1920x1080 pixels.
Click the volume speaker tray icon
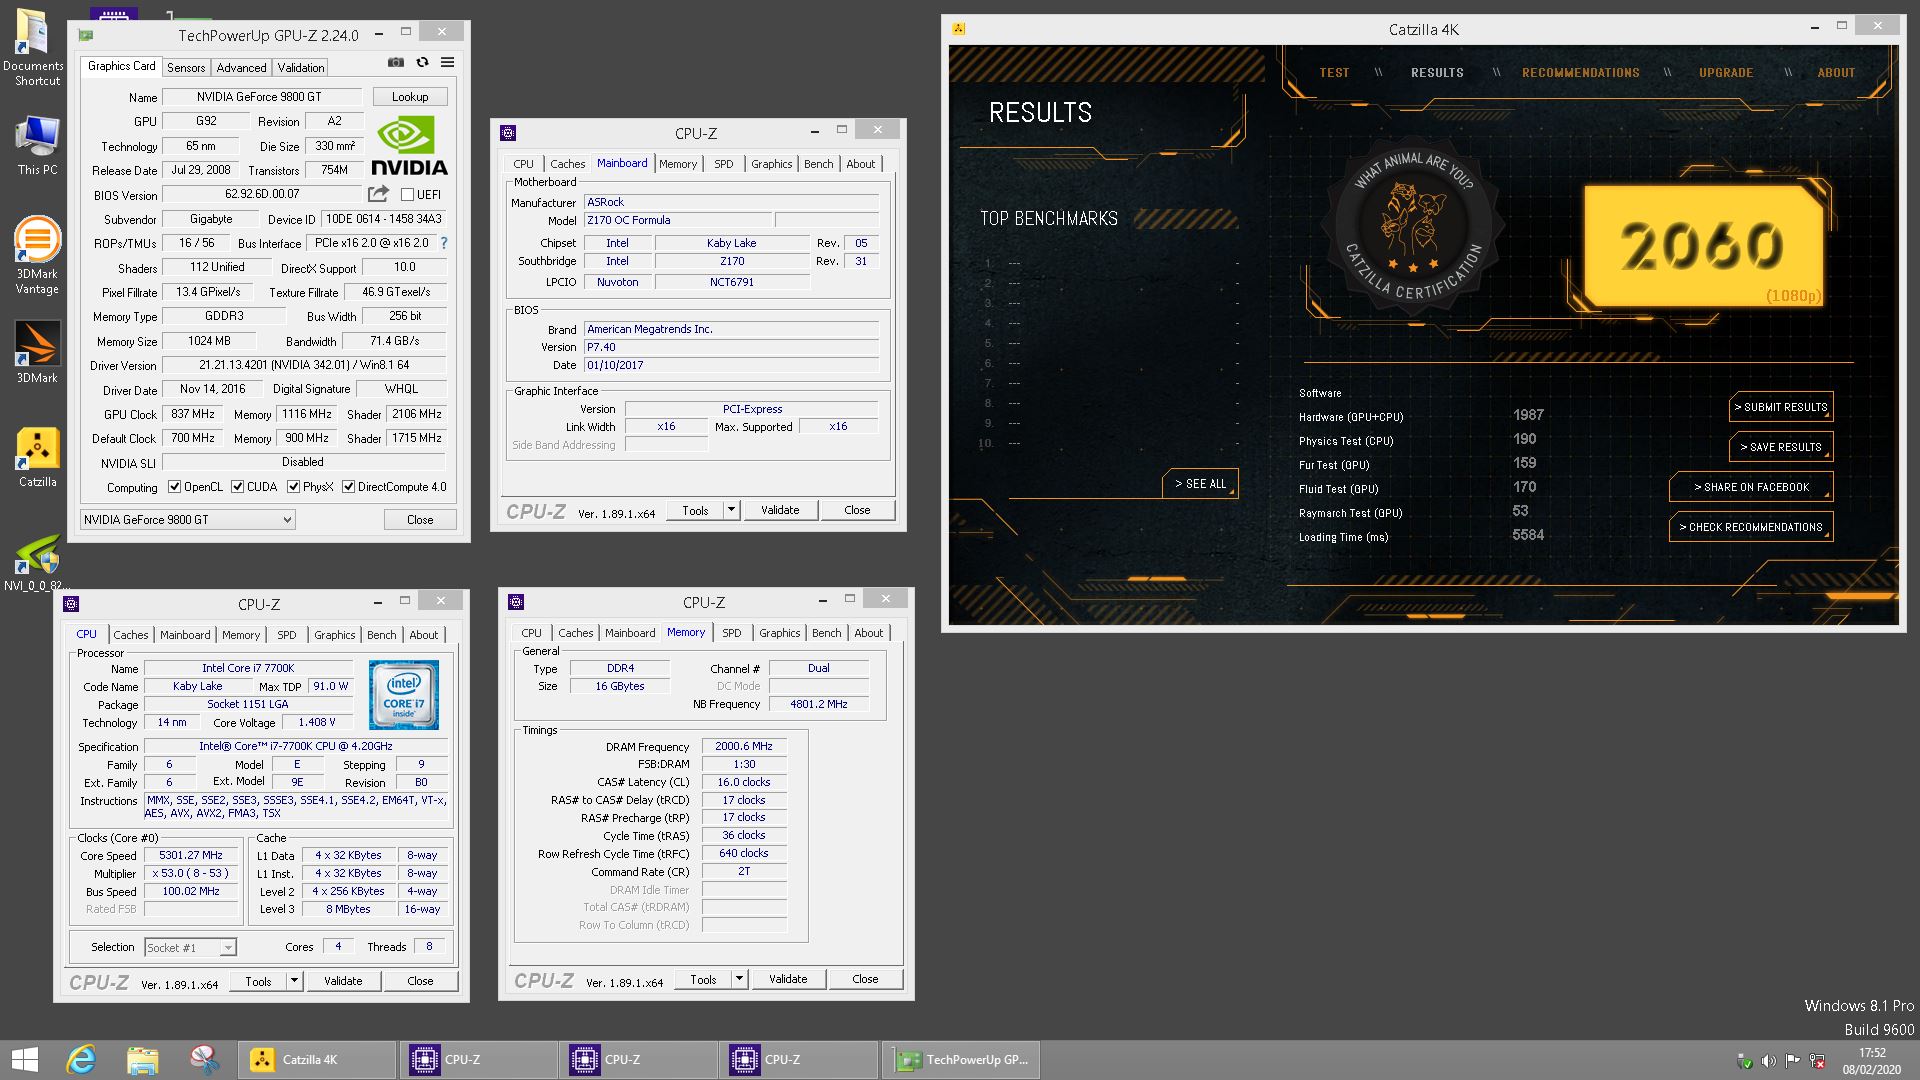pos(1768,1061)
